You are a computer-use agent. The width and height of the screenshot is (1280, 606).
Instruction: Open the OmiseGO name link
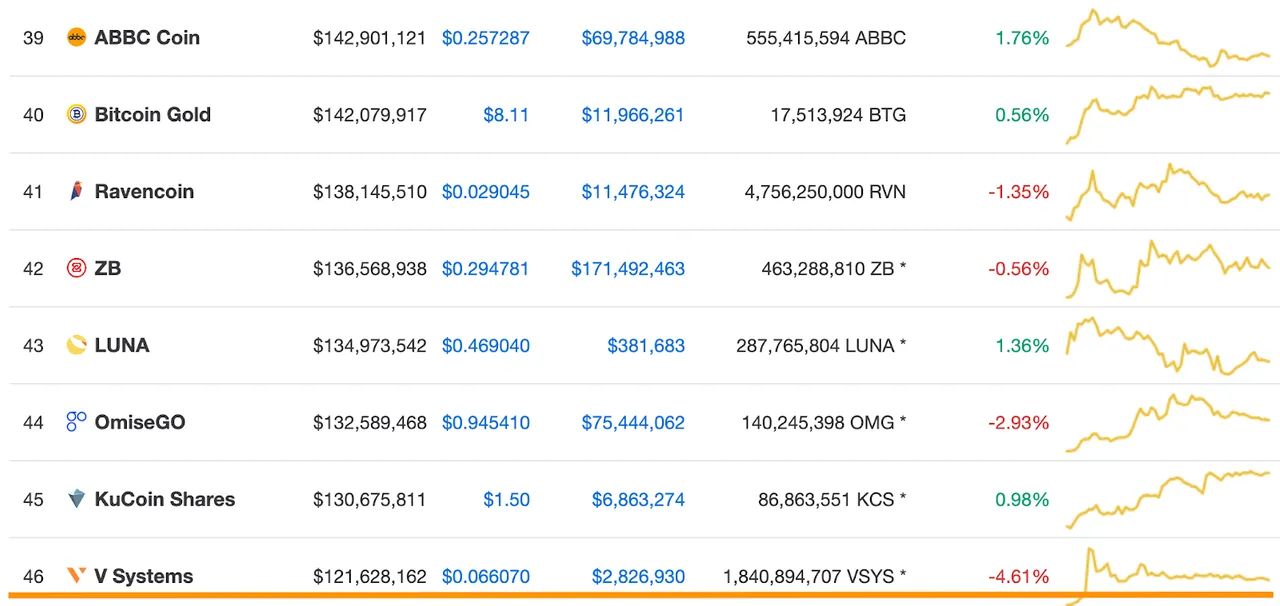140,423
